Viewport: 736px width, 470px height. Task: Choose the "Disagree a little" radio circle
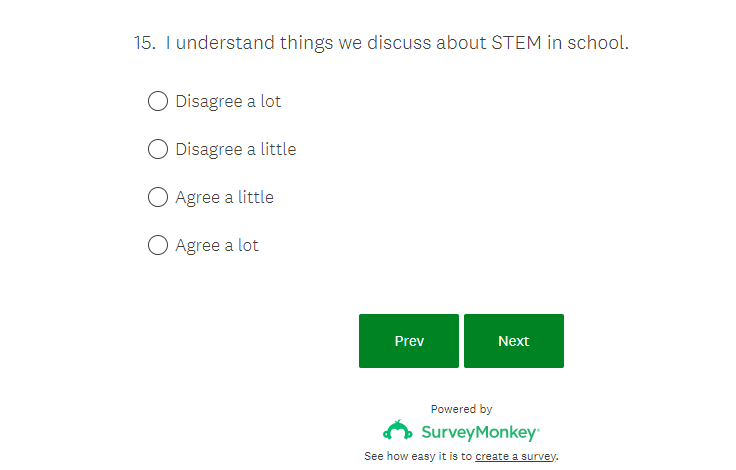pos(158,149)
